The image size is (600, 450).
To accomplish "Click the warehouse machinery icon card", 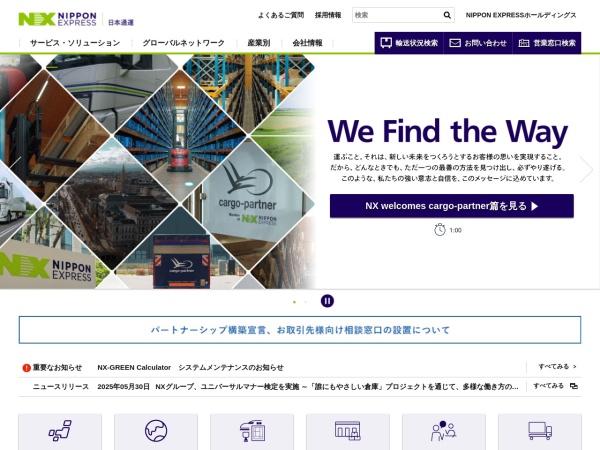I will click(252, 432).
